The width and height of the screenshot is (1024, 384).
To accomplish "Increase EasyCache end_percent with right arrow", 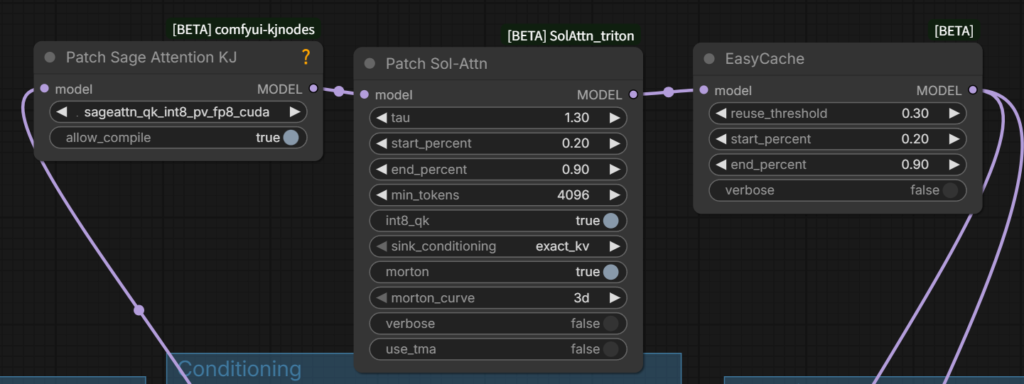I will 954,165.
